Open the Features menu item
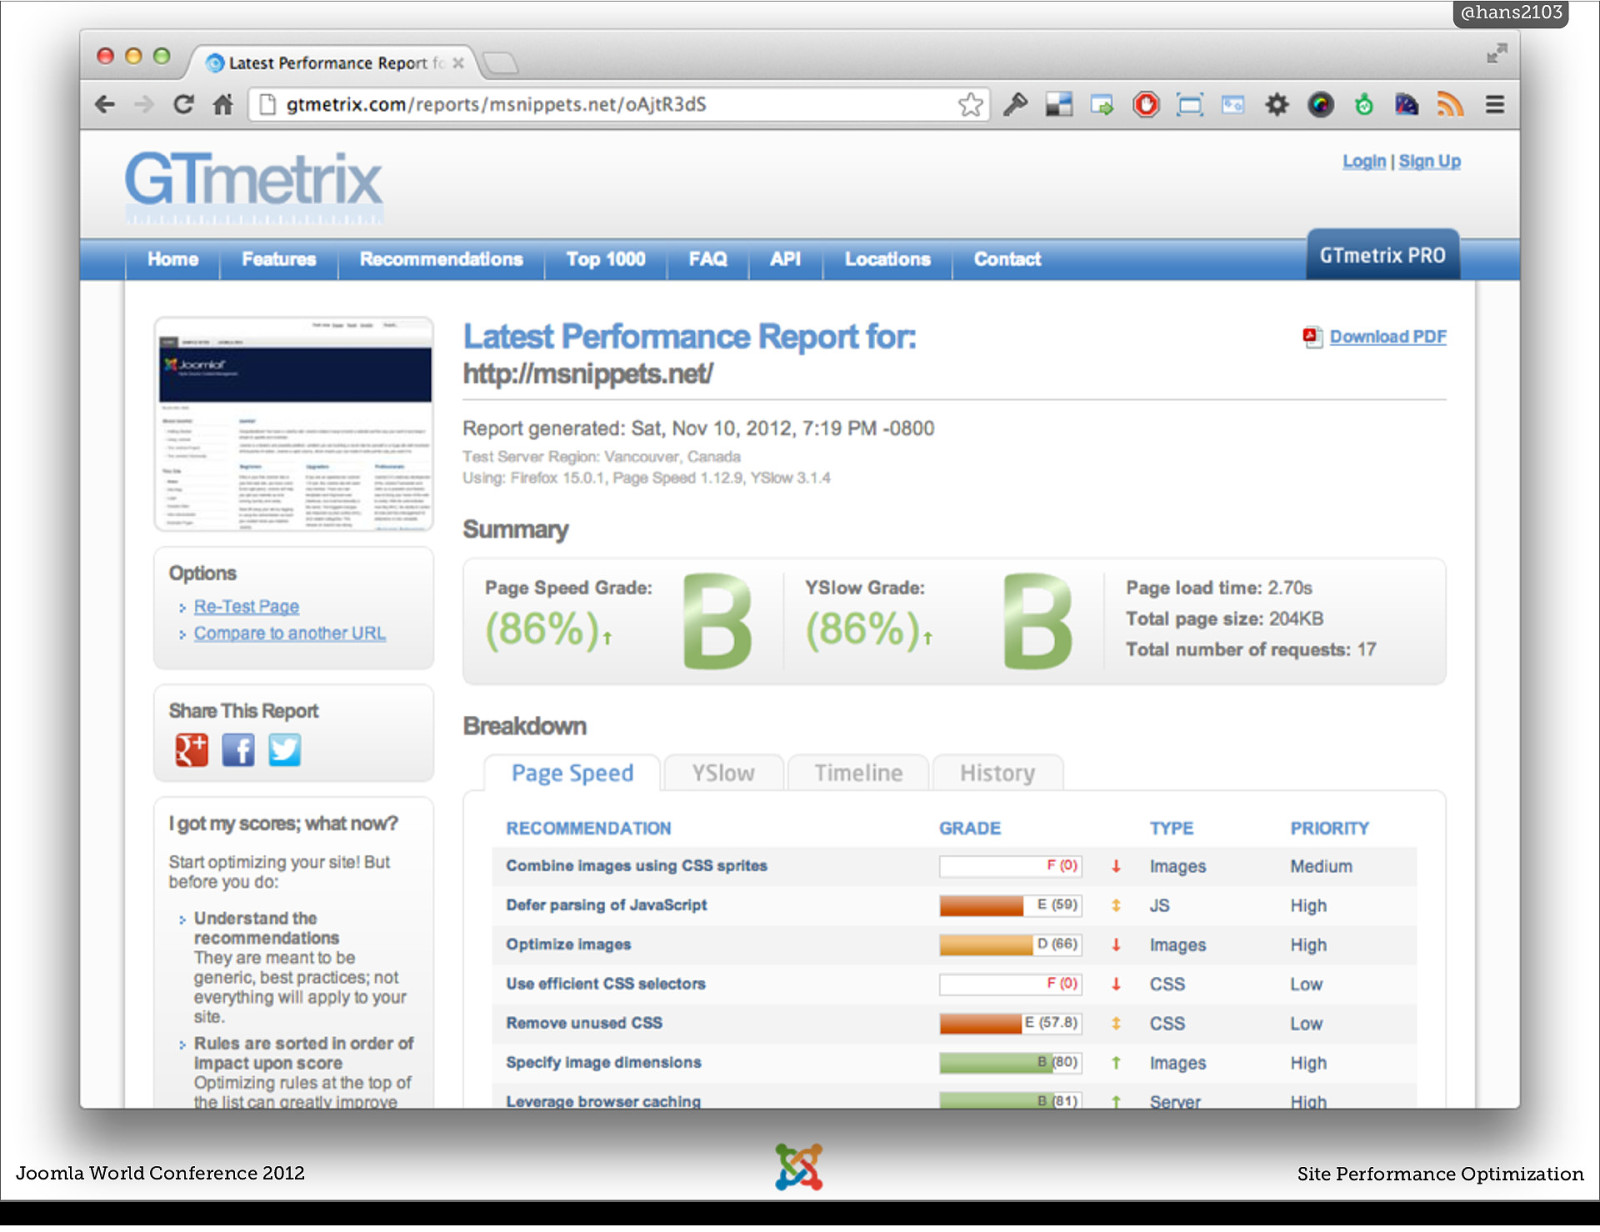This screenshot has width=1600, height=1232. coord(279,259)
